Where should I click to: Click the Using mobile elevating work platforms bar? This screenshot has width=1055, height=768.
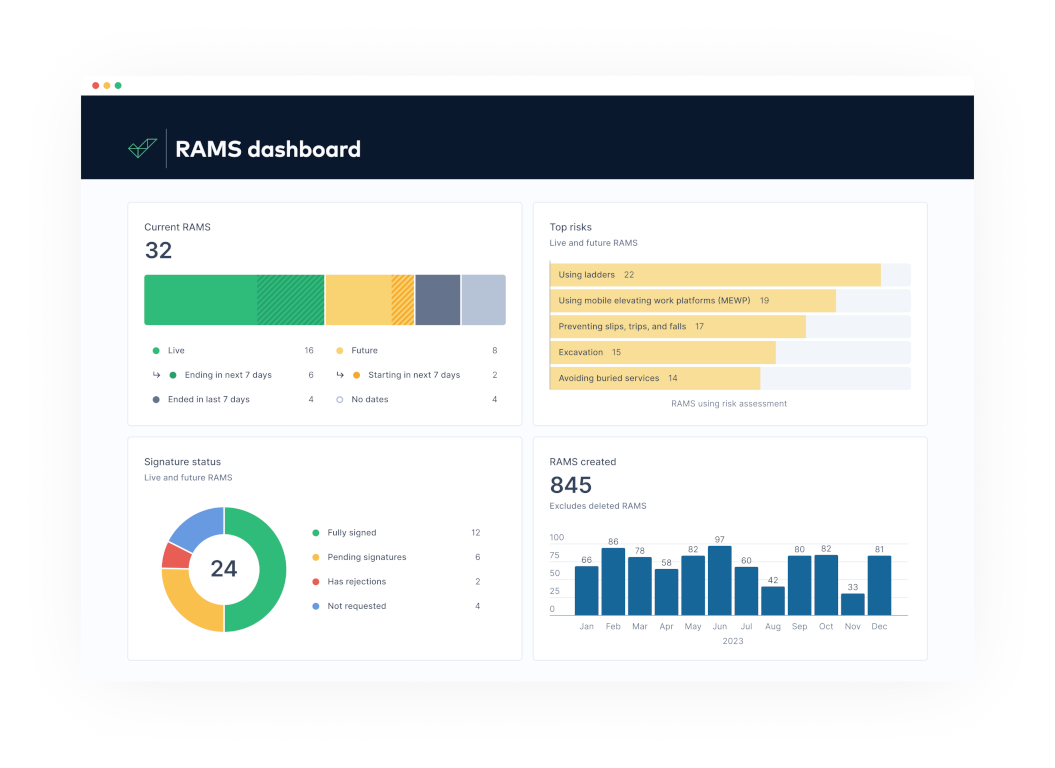point(693,301)
